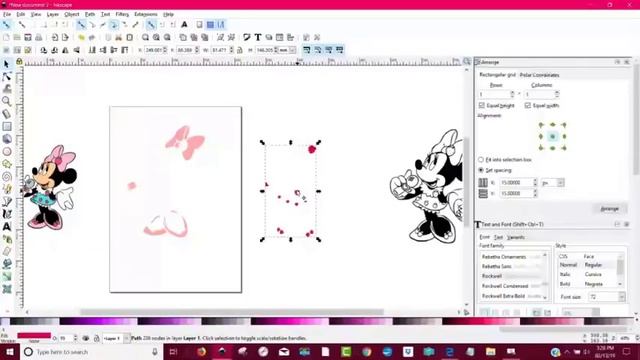Click the Undo toolbar icon
The width and height of the screenshot is (640, 360).
point(82,38)
